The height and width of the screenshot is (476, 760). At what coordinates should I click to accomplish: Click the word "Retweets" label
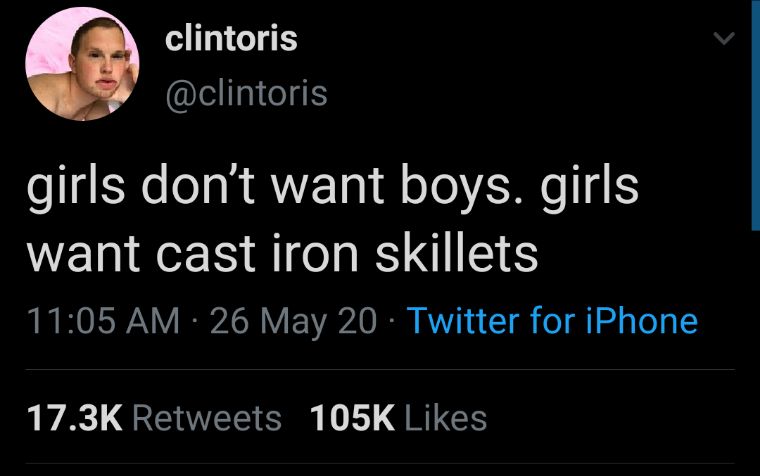[x=206, y=417]
